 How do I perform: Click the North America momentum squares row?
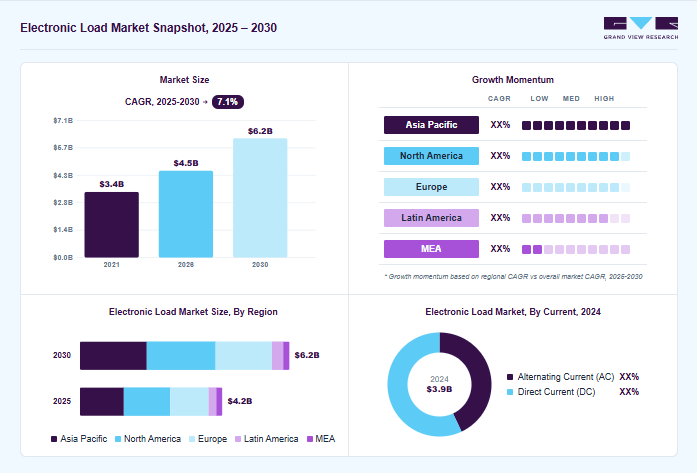tap(576, 156)
